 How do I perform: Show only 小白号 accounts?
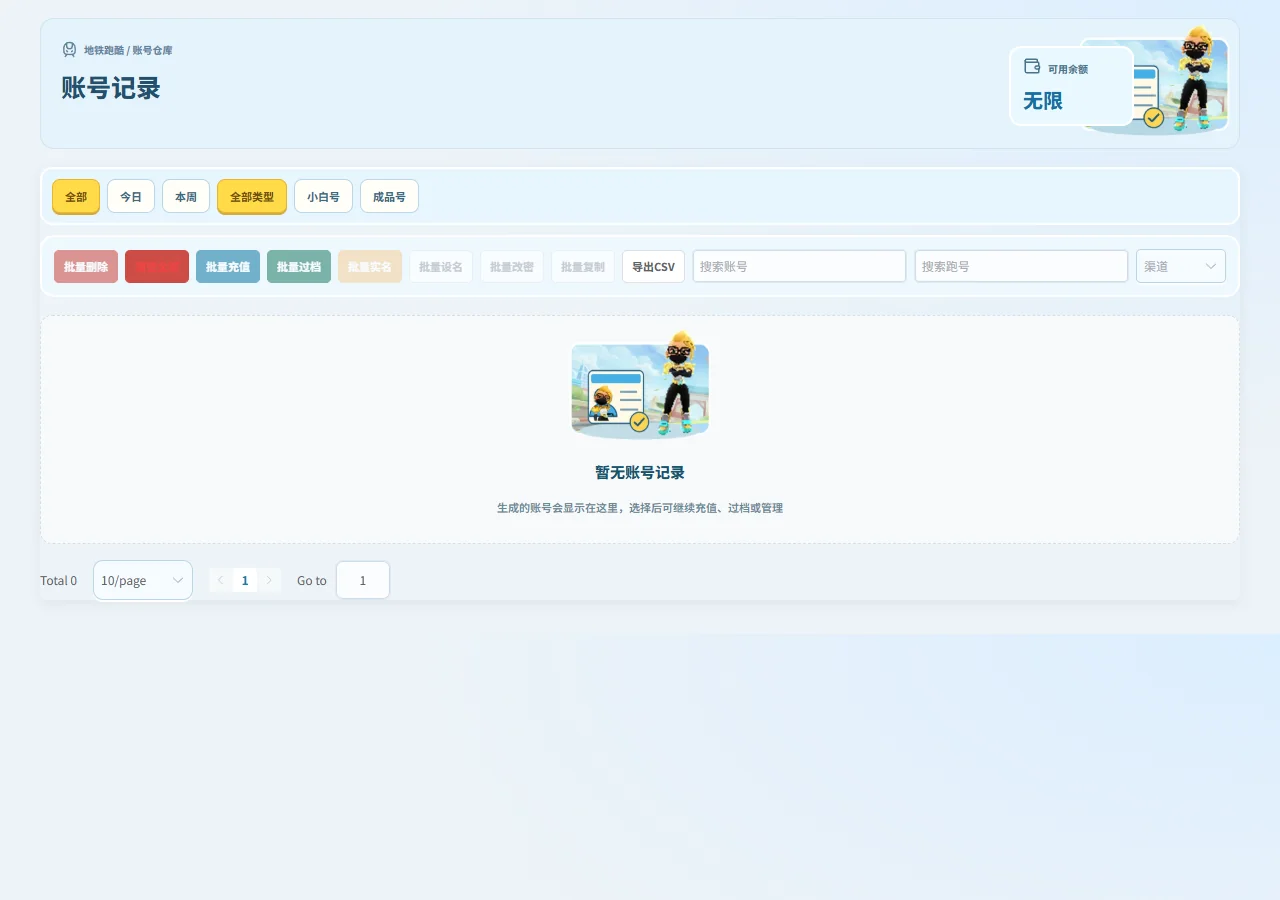(323, 196)
